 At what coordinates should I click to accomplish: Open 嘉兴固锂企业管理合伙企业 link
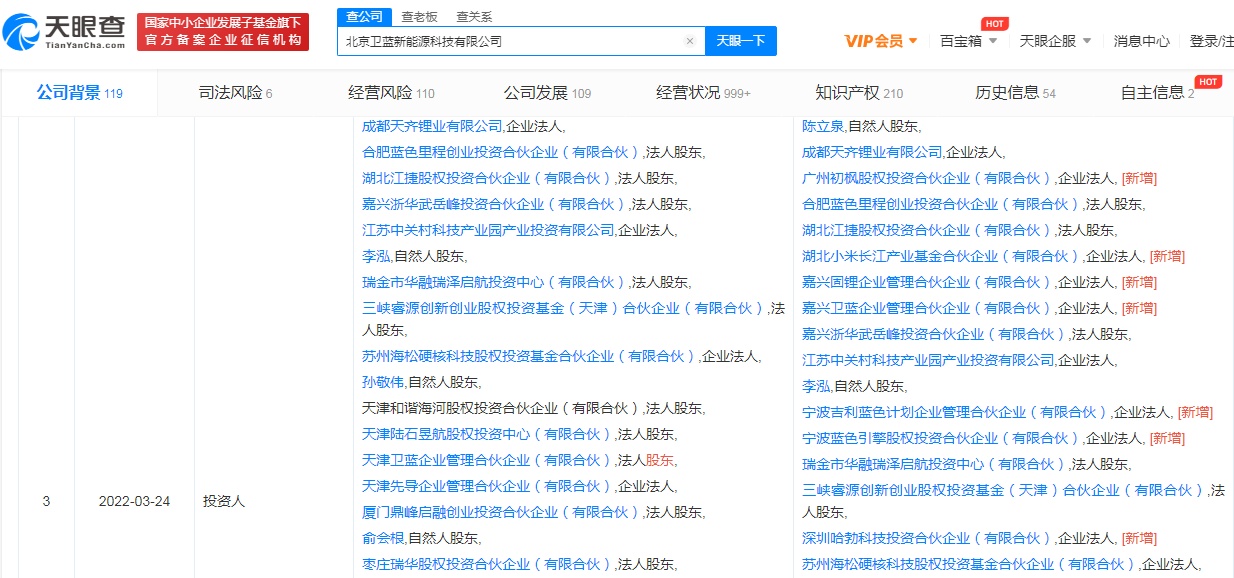(x=928, y=282)
